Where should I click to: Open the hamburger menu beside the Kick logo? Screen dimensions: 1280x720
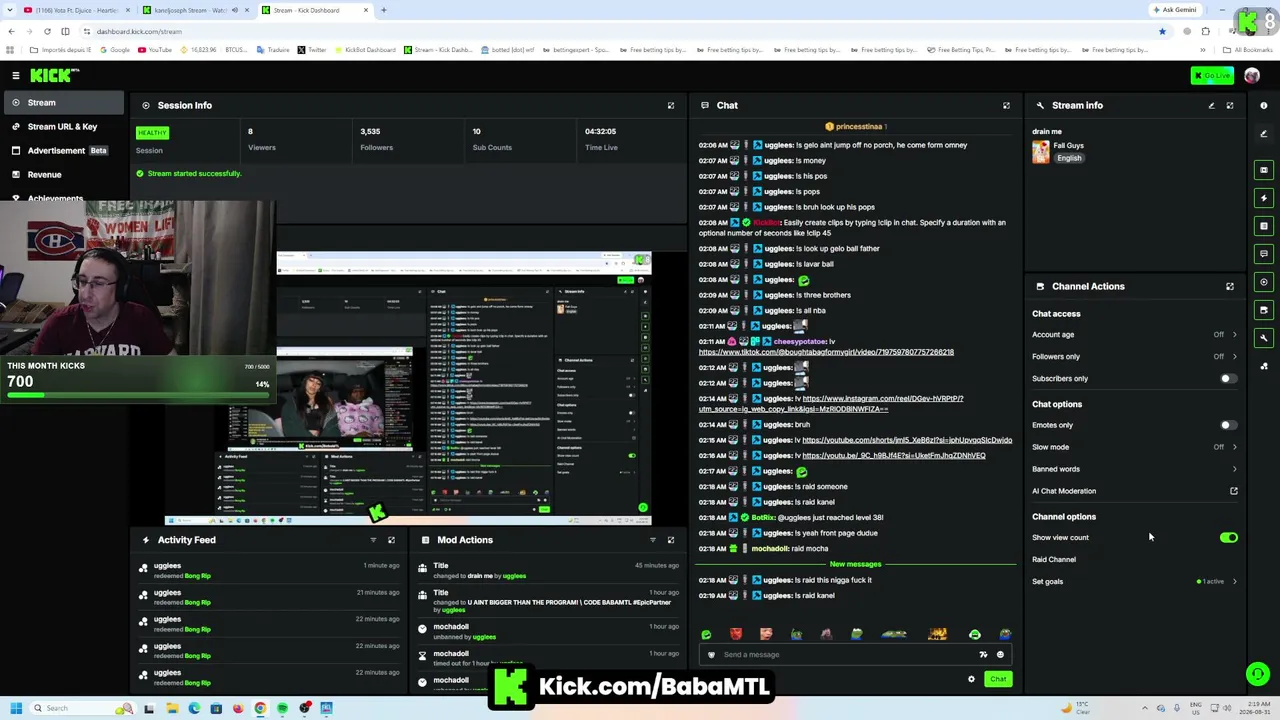pyautogui.click(x=15, y=75)
